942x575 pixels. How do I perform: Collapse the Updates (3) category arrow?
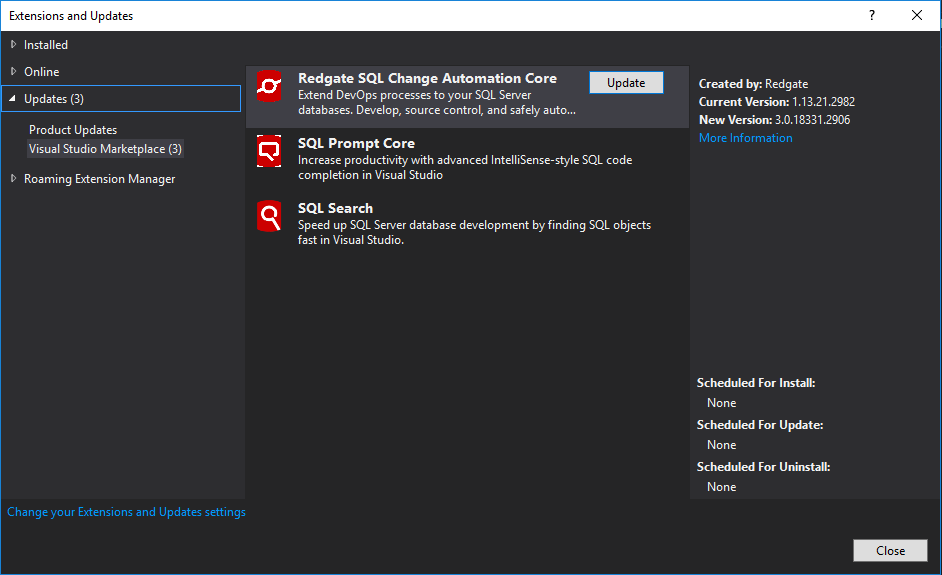point(13,99)
